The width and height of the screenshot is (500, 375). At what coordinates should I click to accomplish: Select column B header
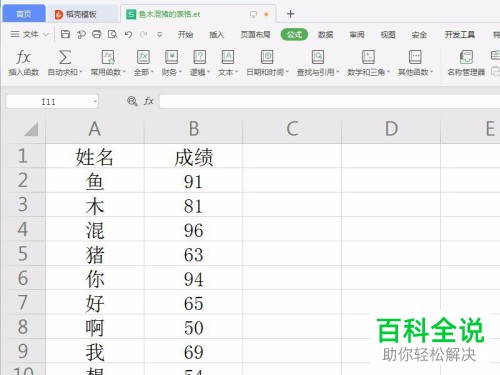click(194, 129)
